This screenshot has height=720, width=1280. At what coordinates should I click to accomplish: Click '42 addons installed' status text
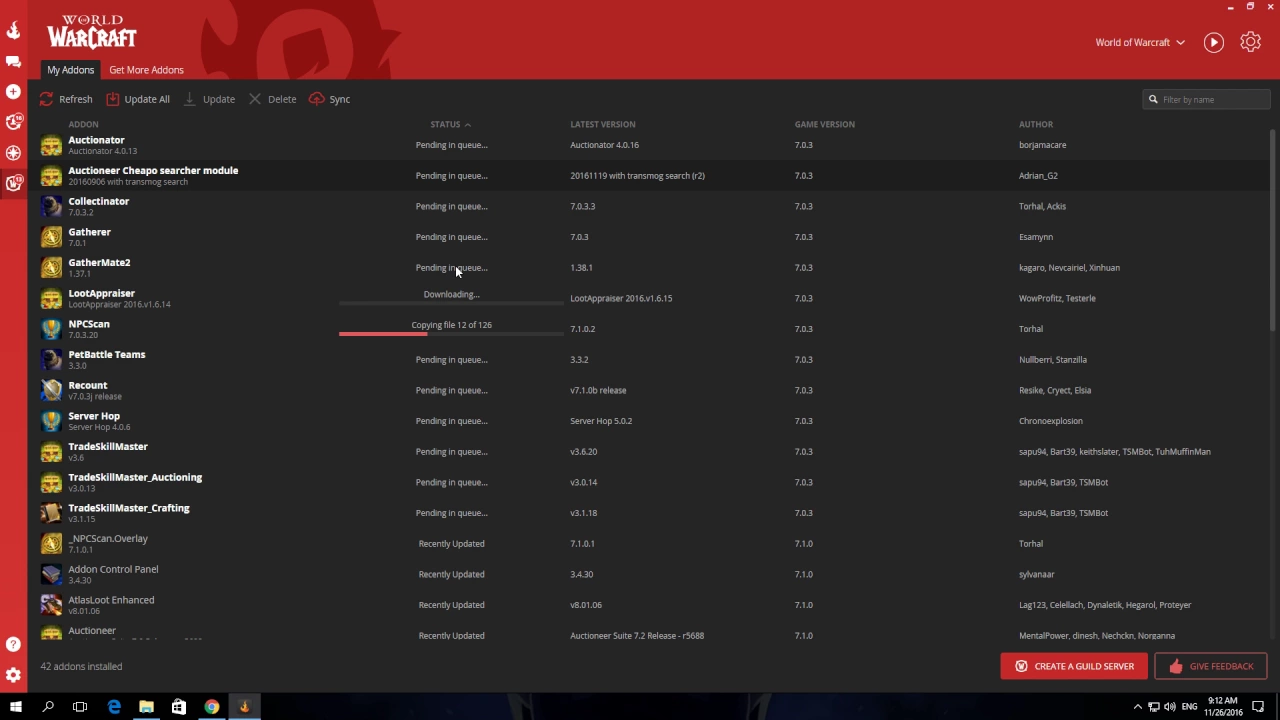81,666
